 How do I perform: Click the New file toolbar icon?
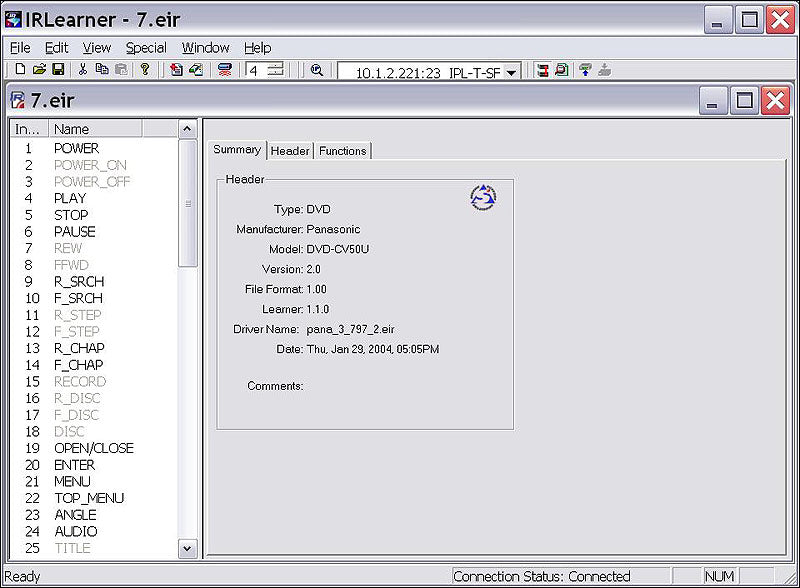pyautogui.click(x=20, y=69)
